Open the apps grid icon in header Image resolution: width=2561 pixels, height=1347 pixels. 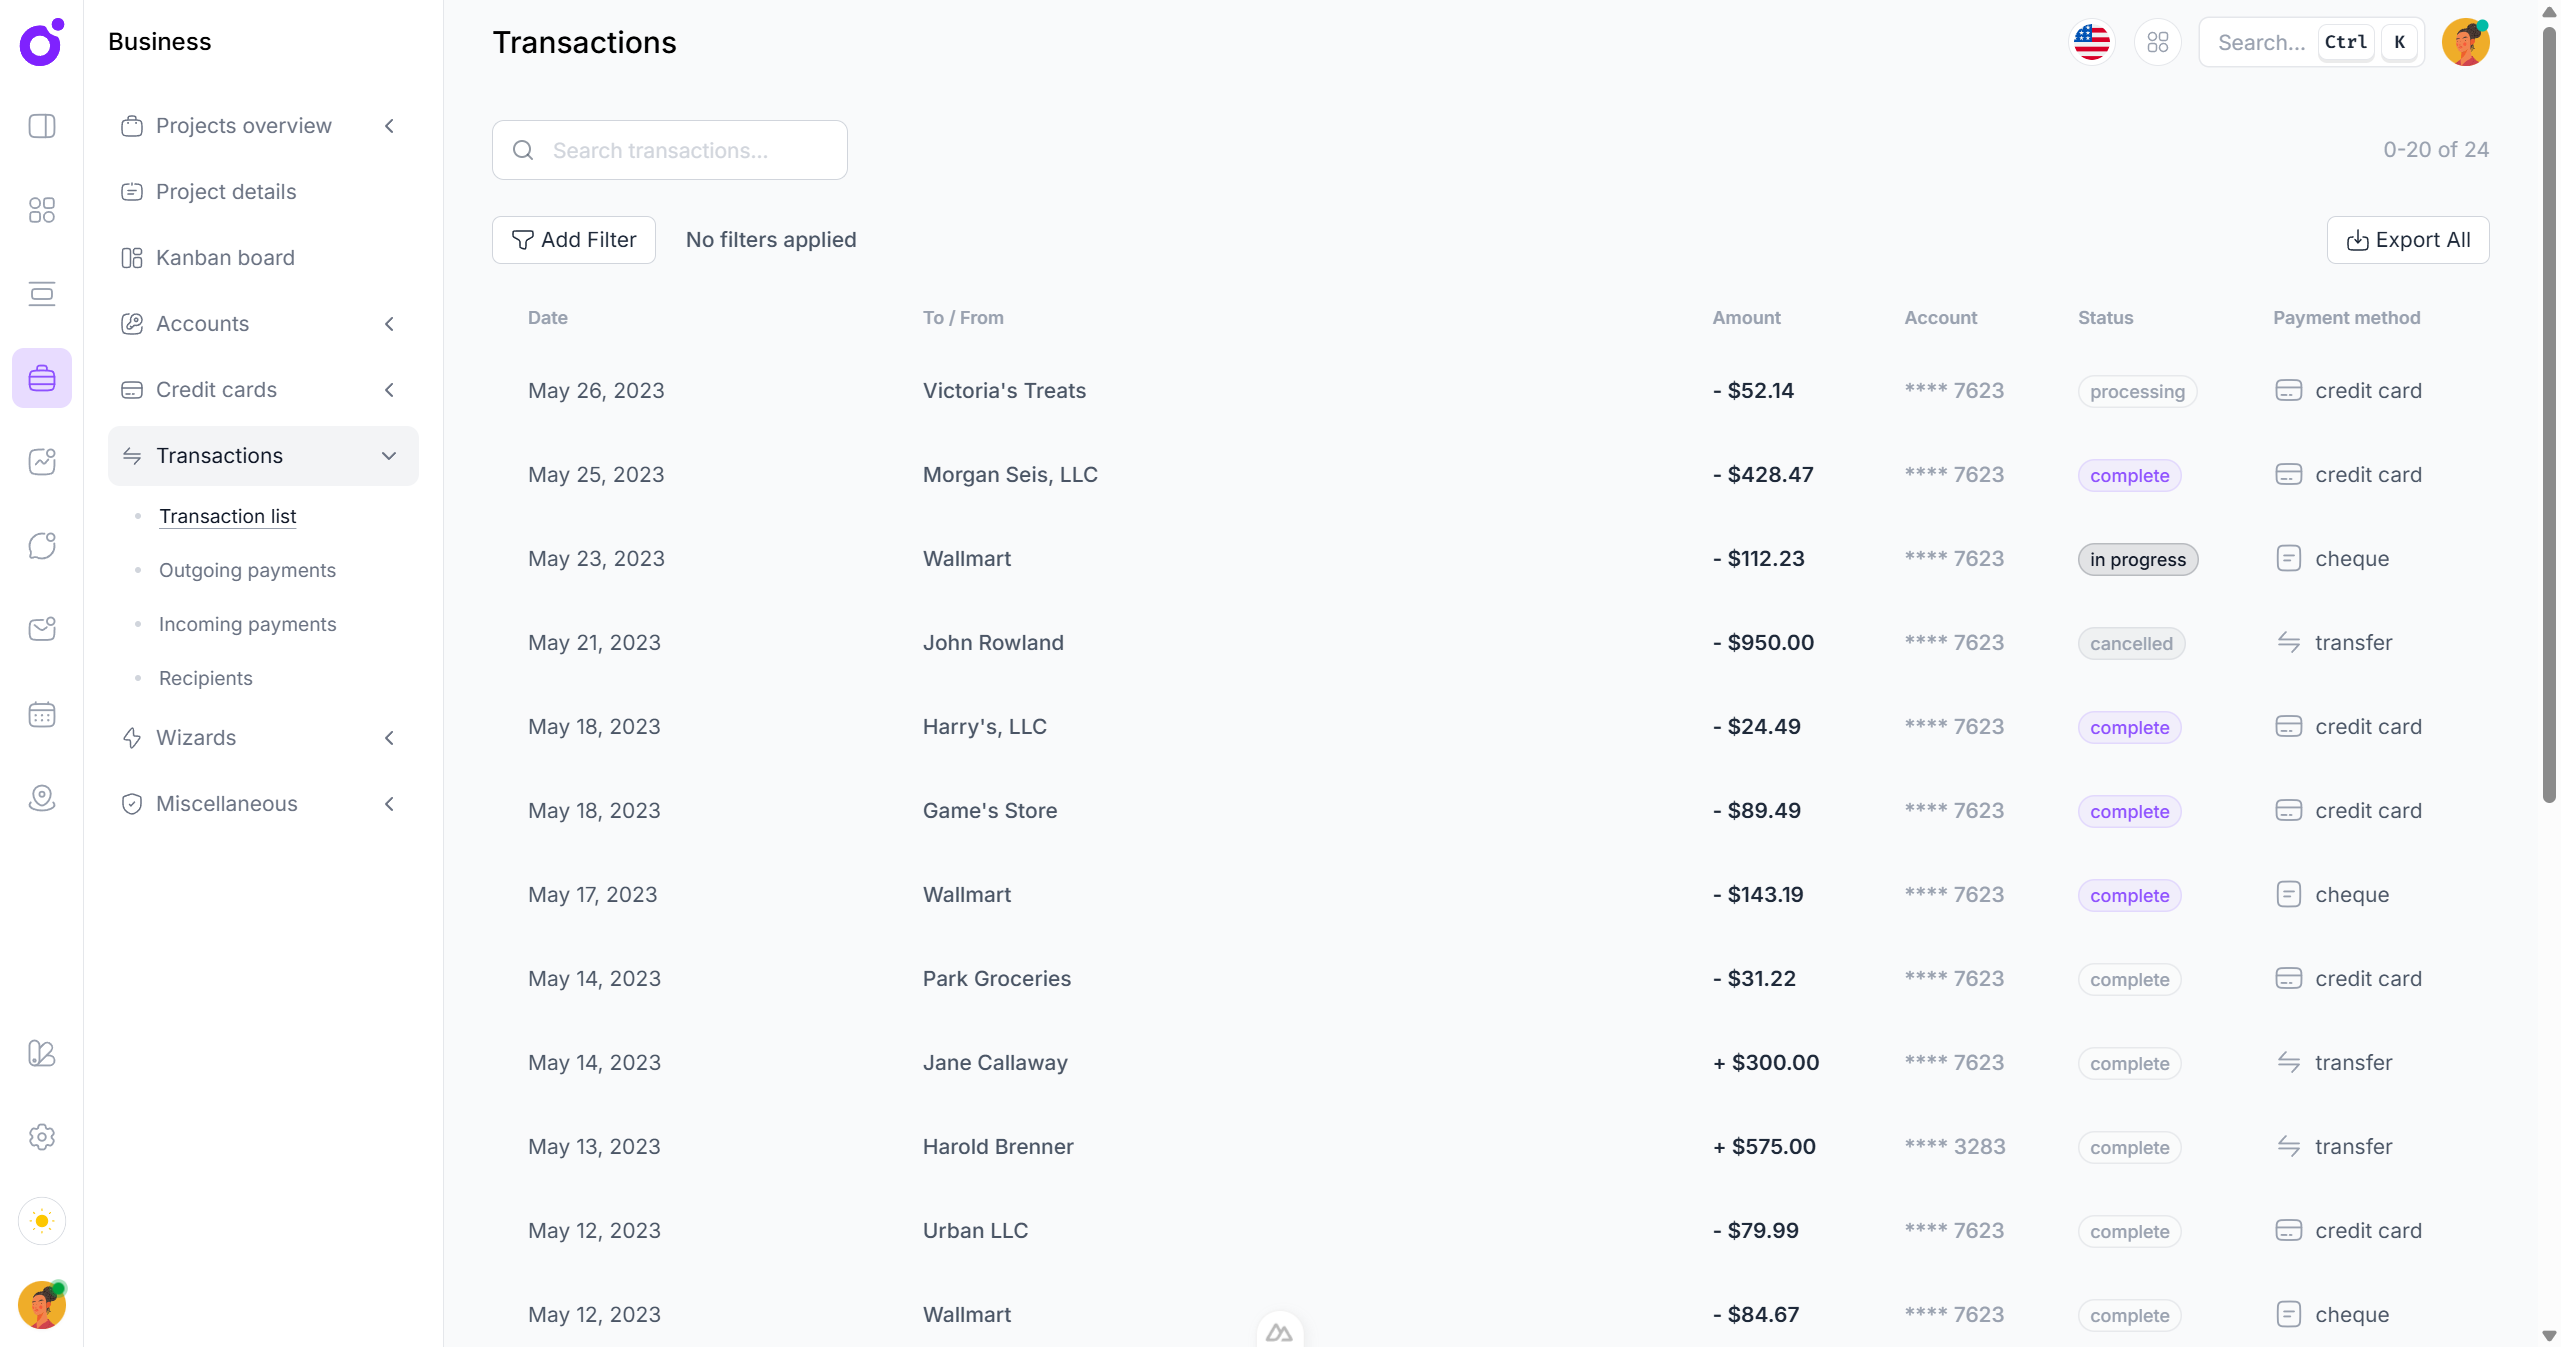(2157, 42)
